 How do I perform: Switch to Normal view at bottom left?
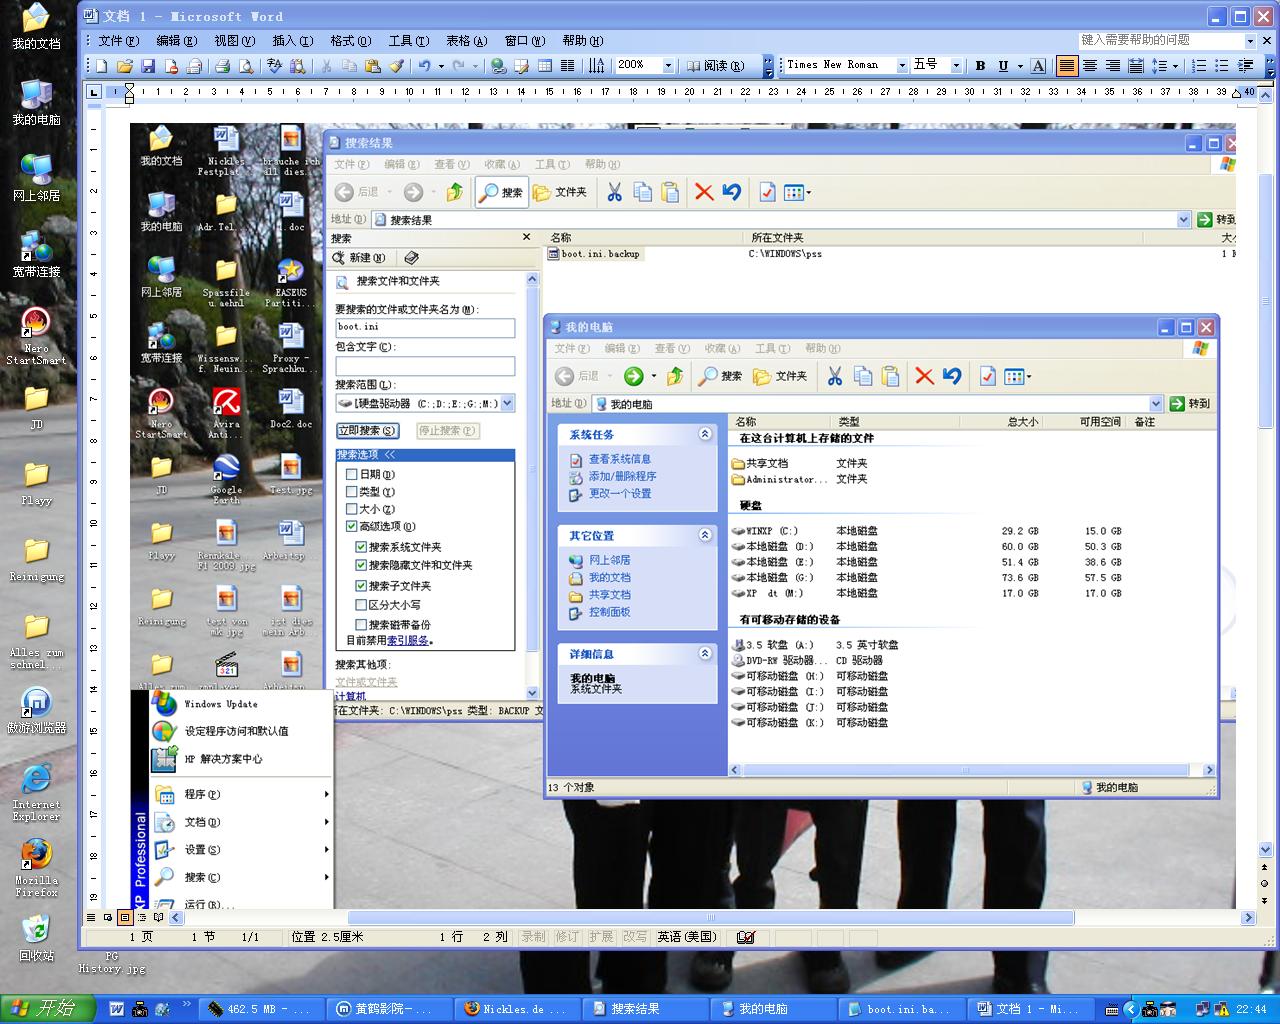91,917
